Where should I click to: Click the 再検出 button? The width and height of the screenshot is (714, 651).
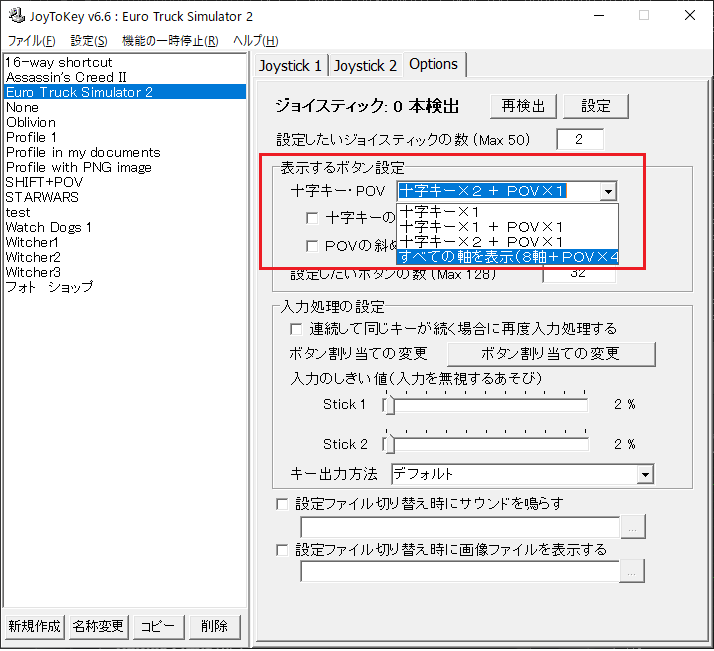pyautogui.click(x=523, y=106)
